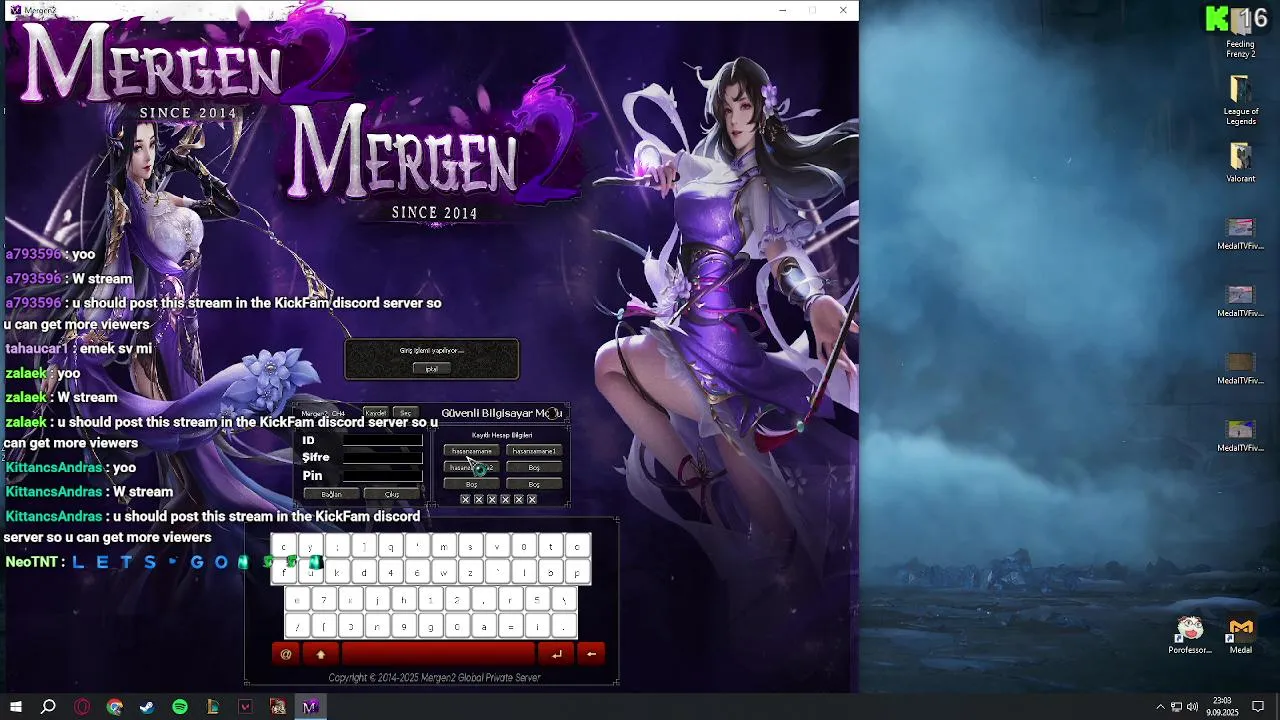
Task: Click the Kaydet button above the ID field
Action: point(376,413)
